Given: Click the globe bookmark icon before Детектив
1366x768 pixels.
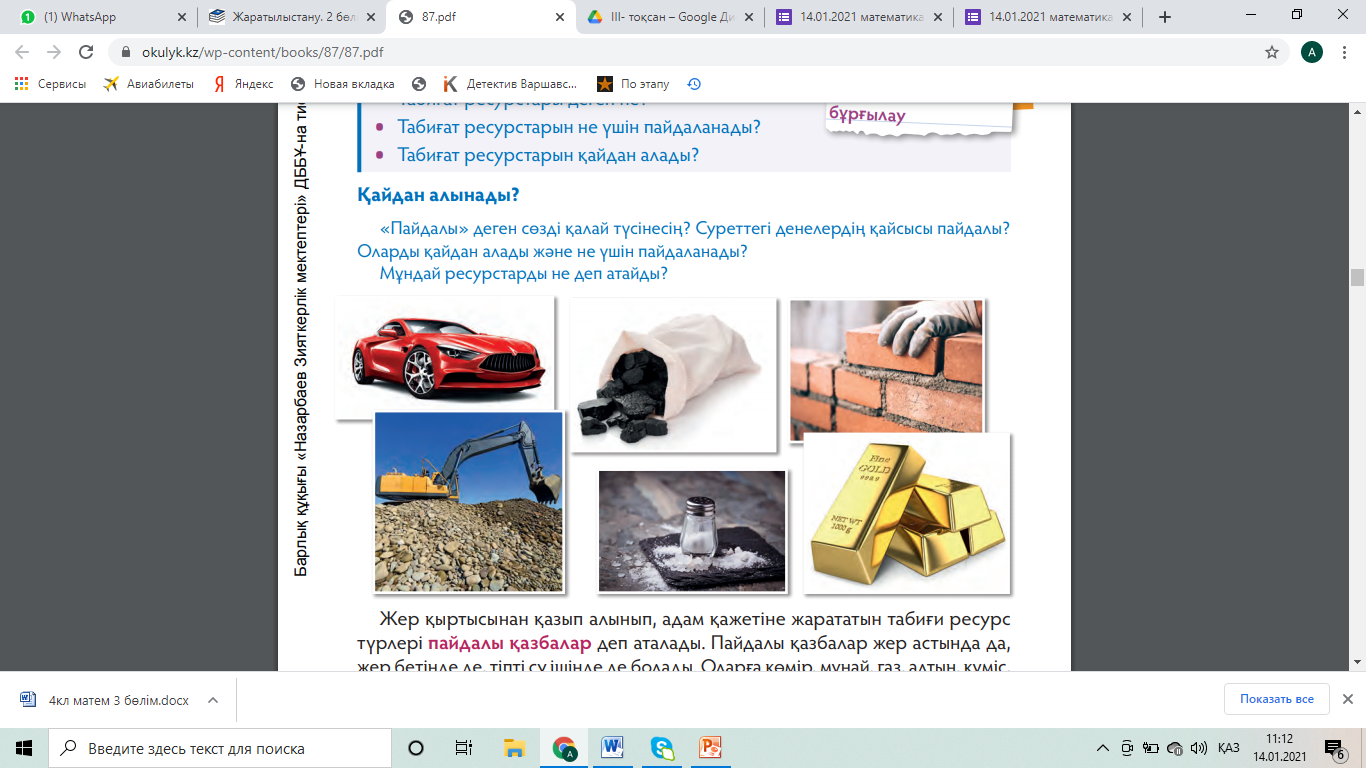Looking at the screenshot, I should [x=418, y=84].
